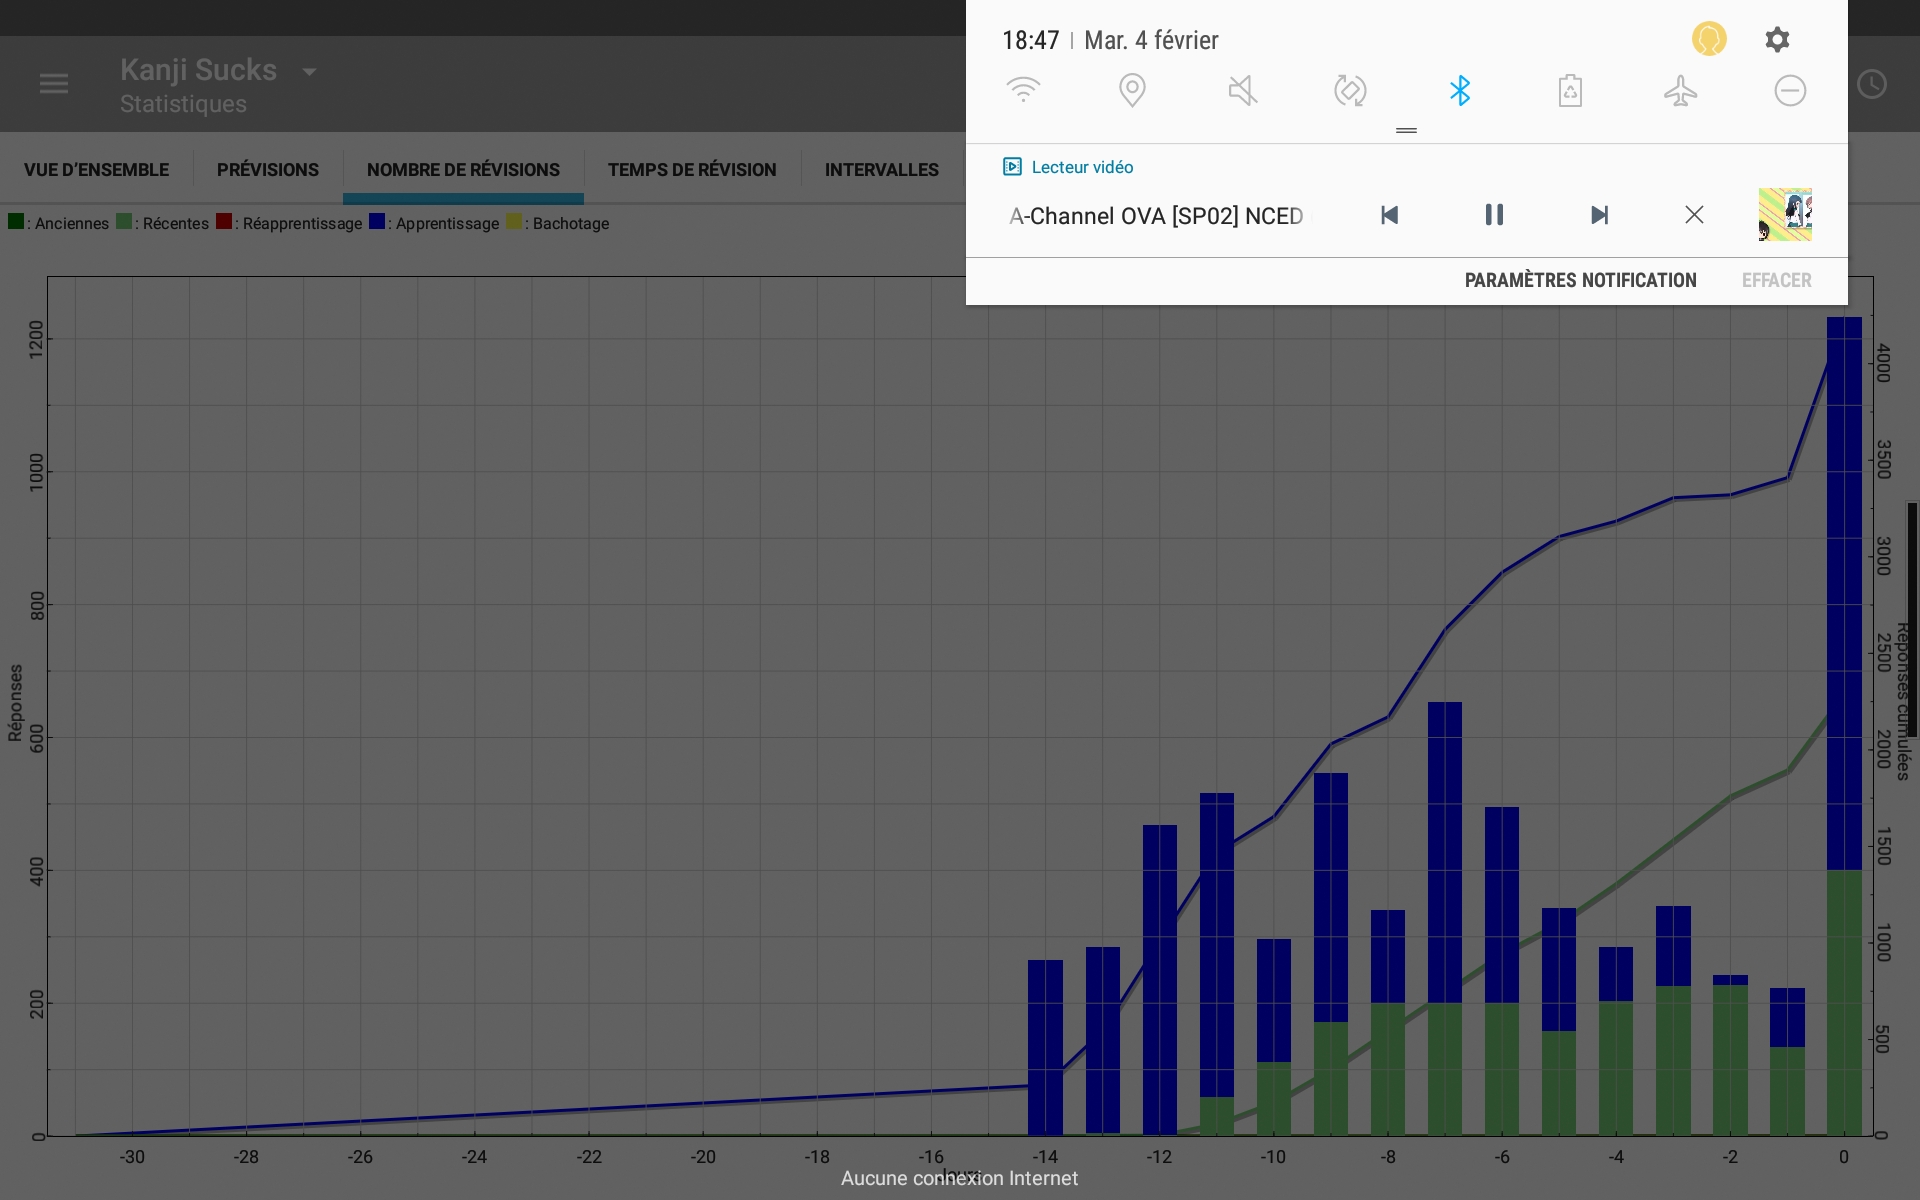Viewport: 1920px width, 1200px height.
Task: Dismiss the video player notification
Action: click(x=1694, y=215)
